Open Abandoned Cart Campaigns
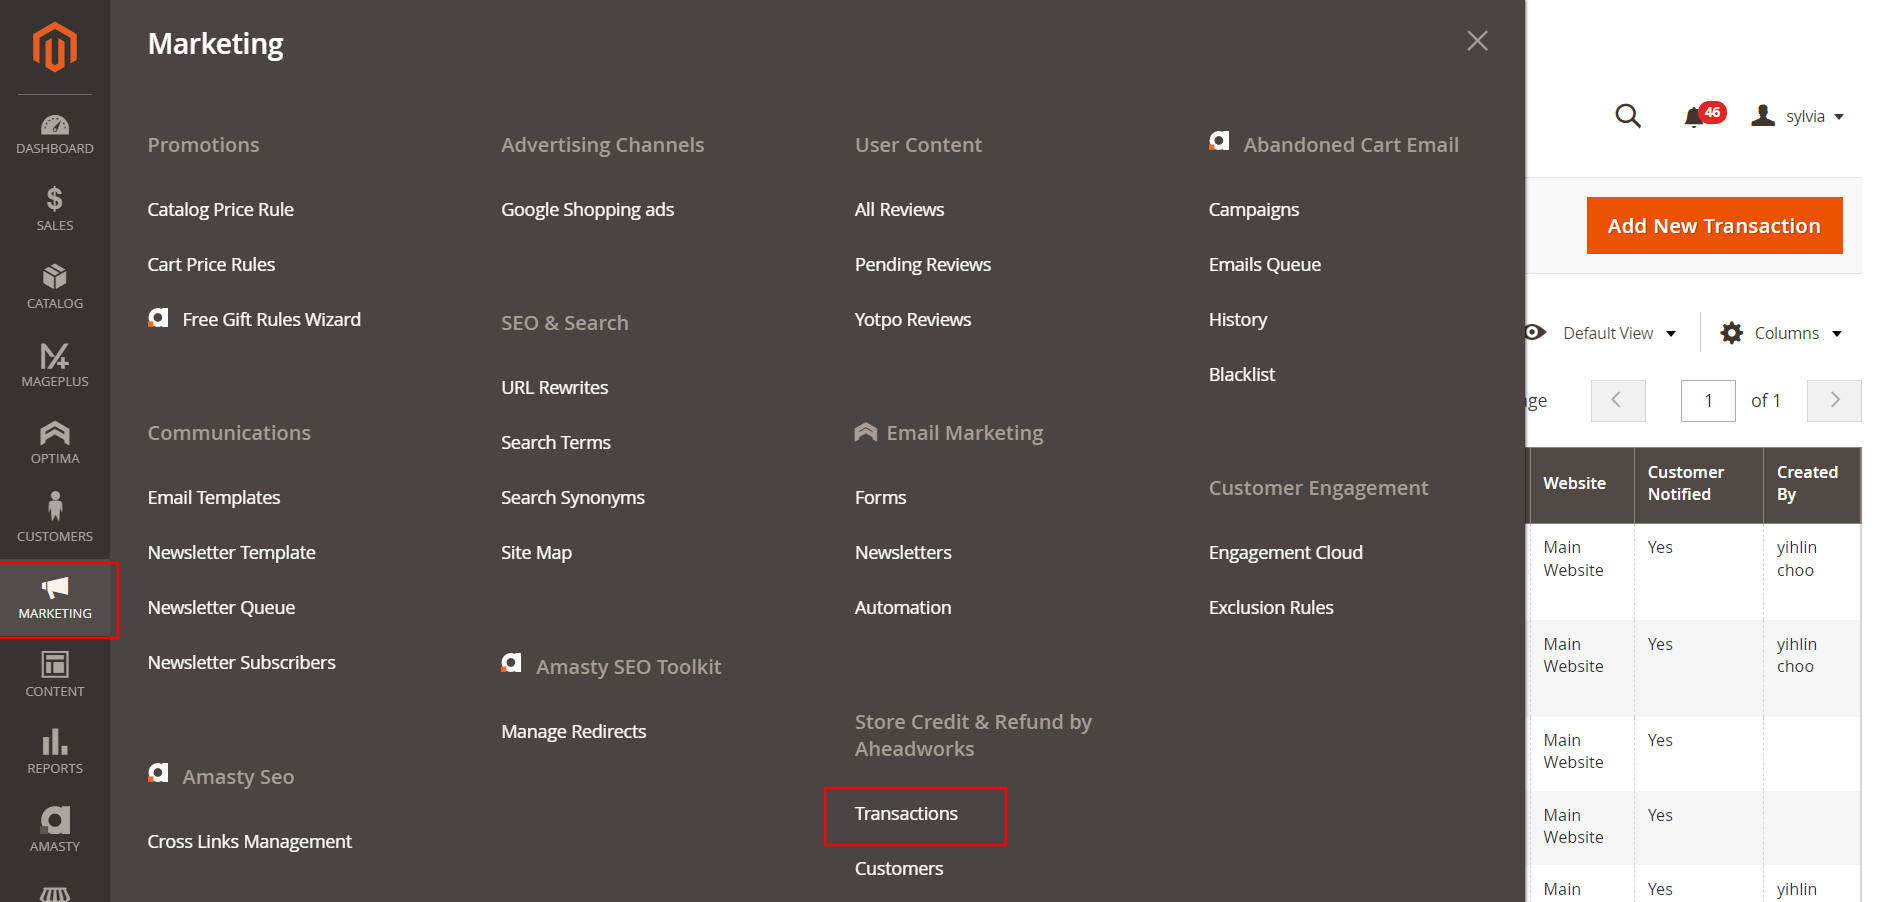Screen dimensions: 1898x902 coord(1254,210)
